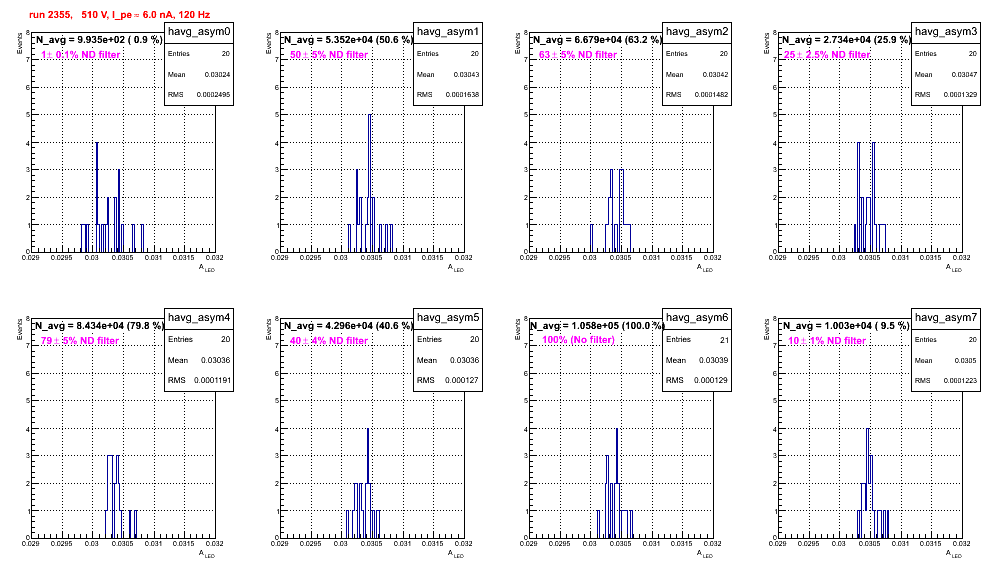Click RMS value 0.0001638
Image resolution: width=996 pixels, height=572 pixels.
[461, 95]
